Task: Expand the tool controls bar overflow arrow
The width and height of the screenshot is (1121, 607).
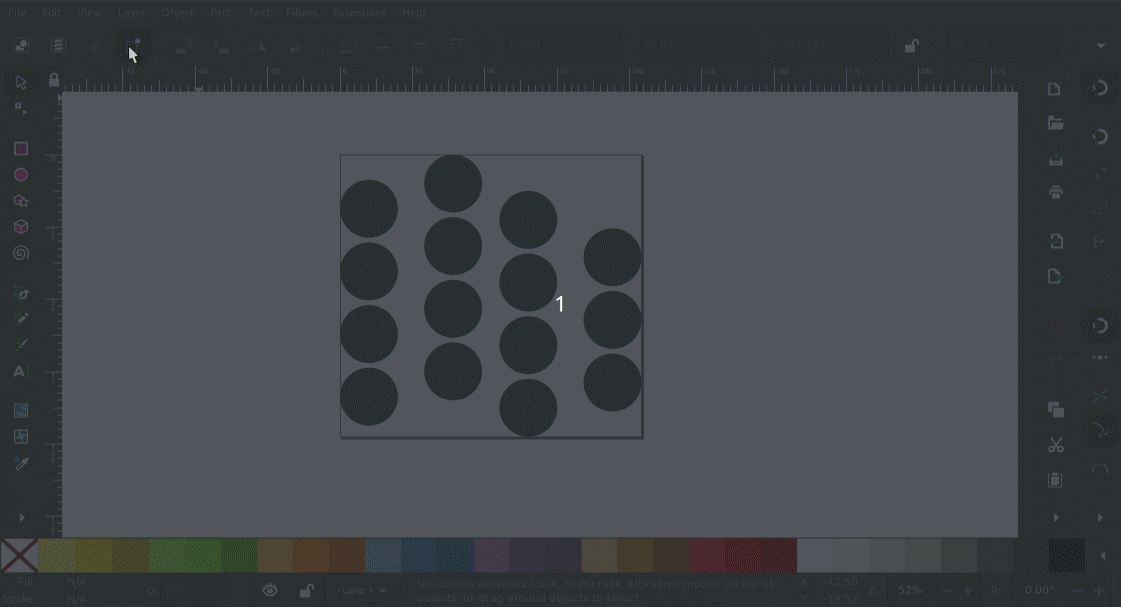Action: click(1101, 46)
